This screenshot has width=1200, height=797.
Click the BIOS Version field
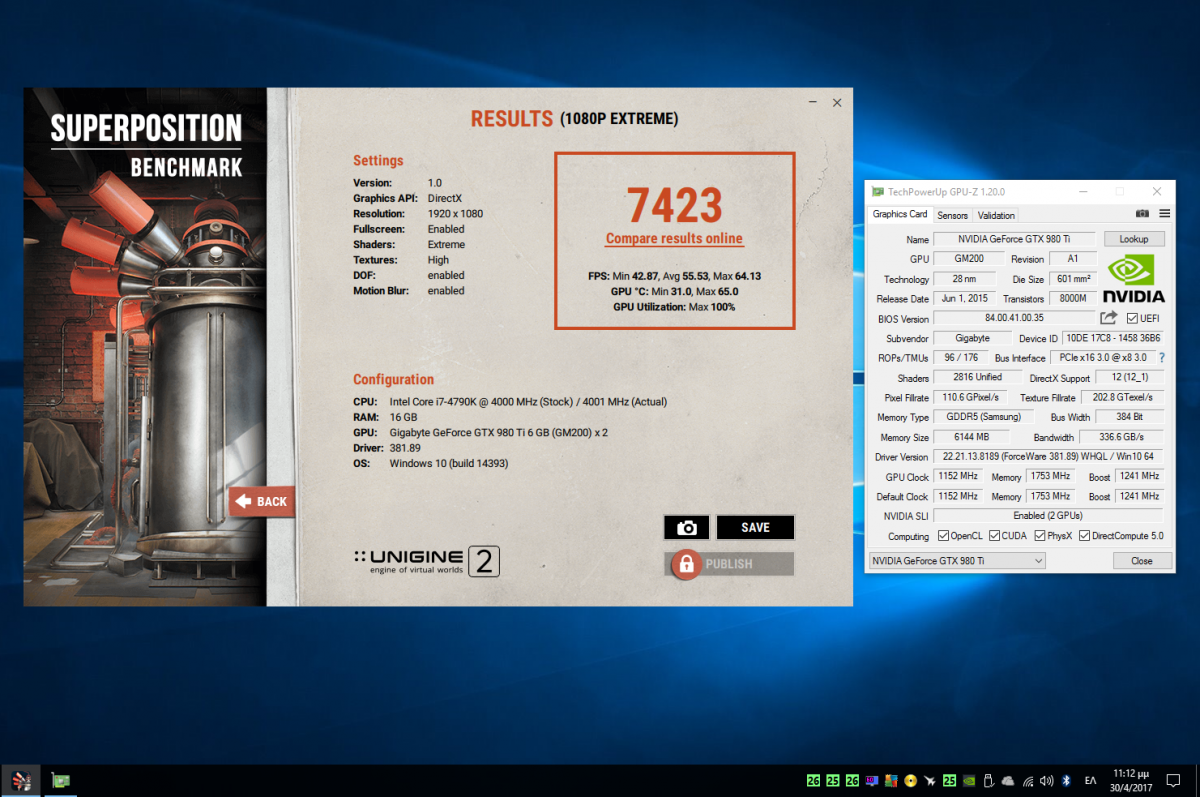1014,318
